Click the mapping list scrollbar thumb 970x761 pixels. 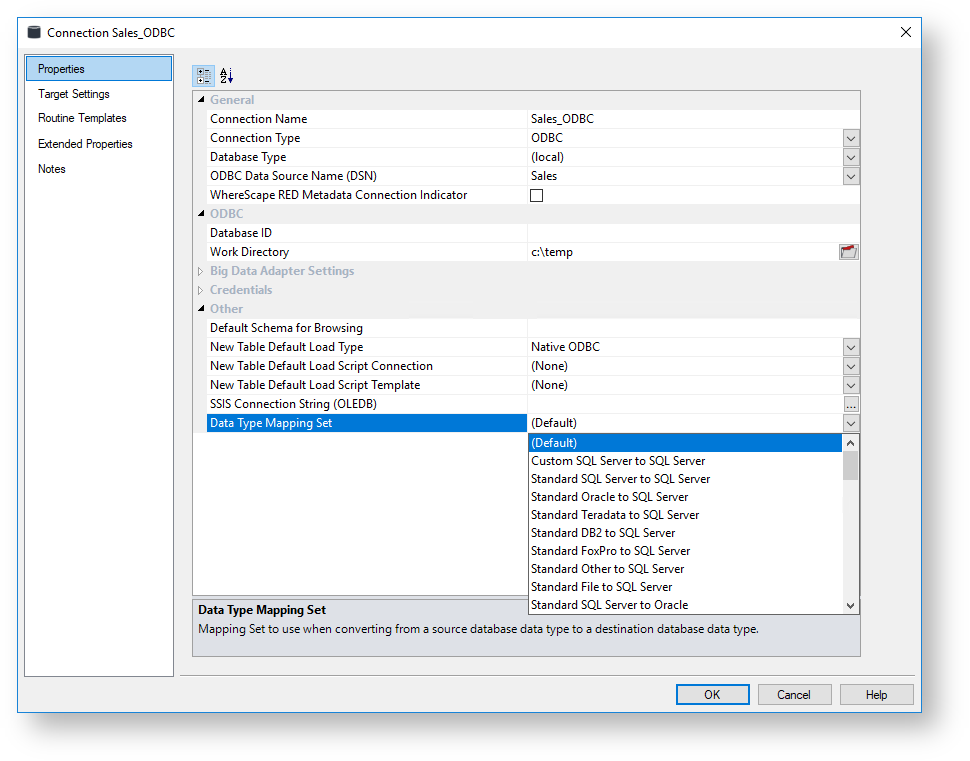[x=851, y=466]
